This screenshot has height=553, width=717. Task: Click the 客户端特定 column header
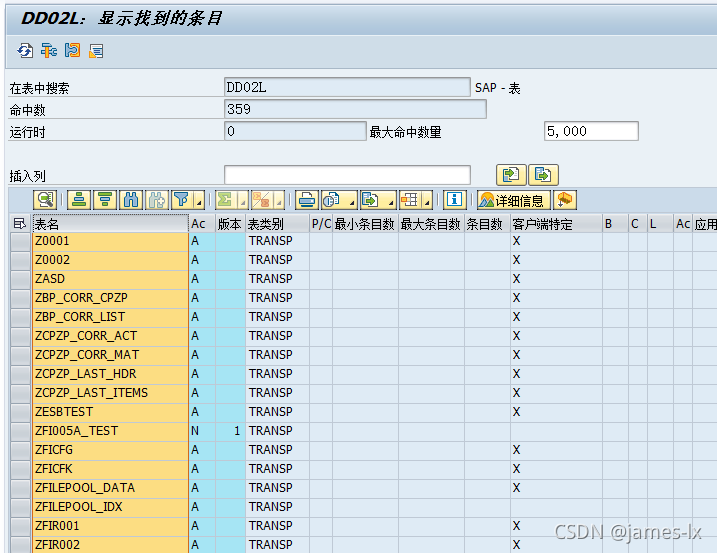point(556,224)
